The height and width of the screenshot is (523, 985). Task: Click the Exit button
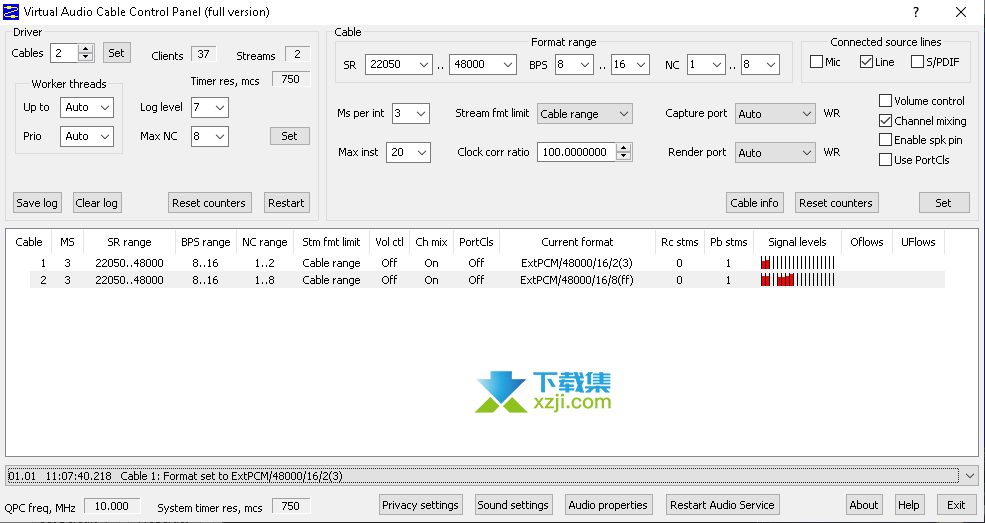[956, 505]
